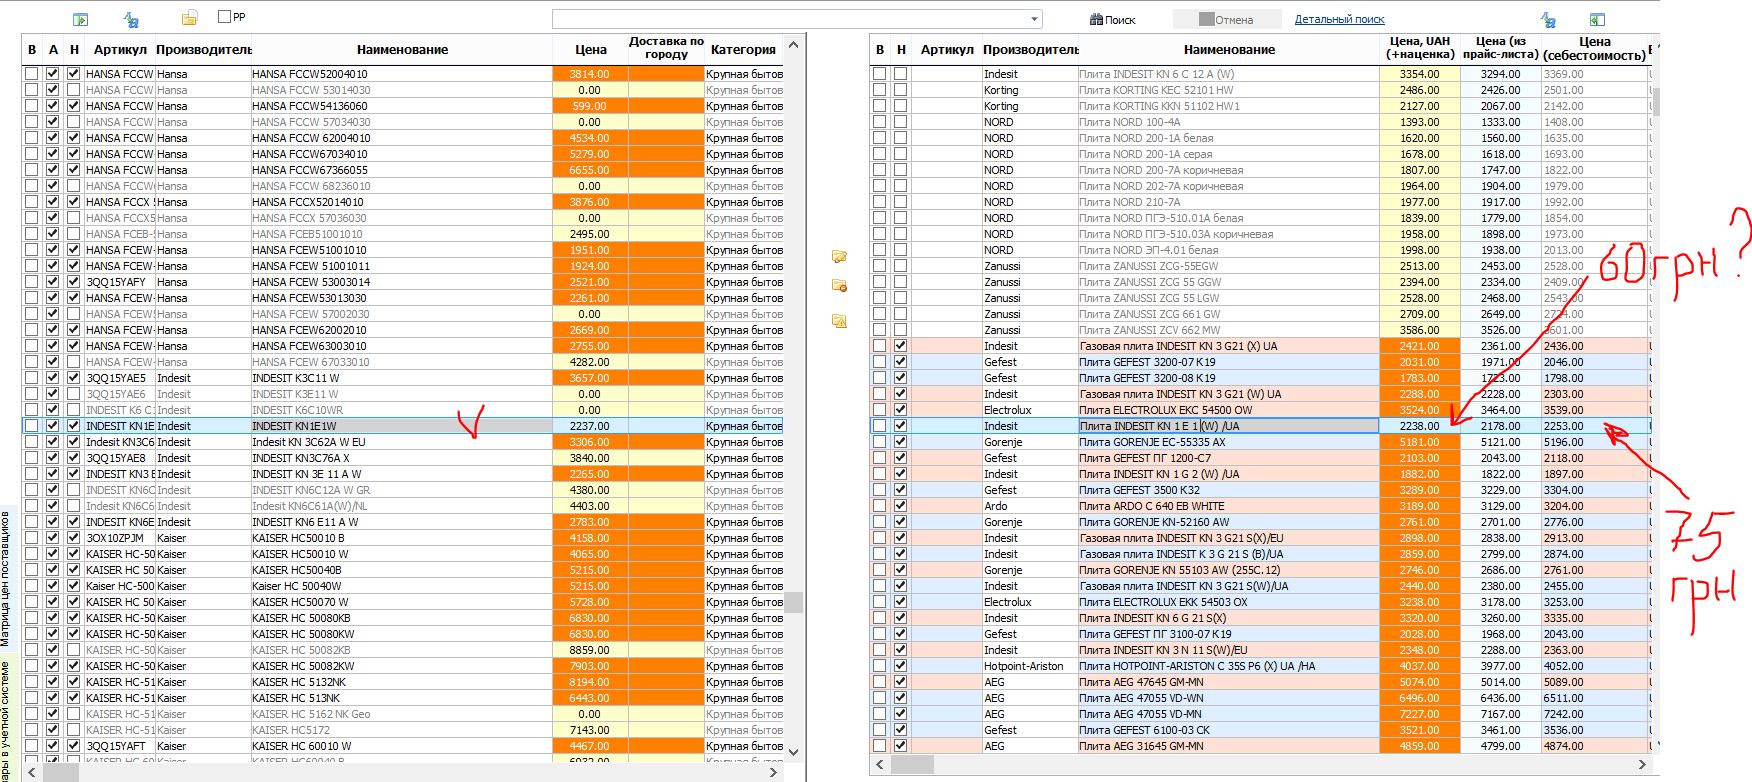This screenshot has height=782, width=1752.
Task: Click the Категория column header
Action: (x=743, y=49)
